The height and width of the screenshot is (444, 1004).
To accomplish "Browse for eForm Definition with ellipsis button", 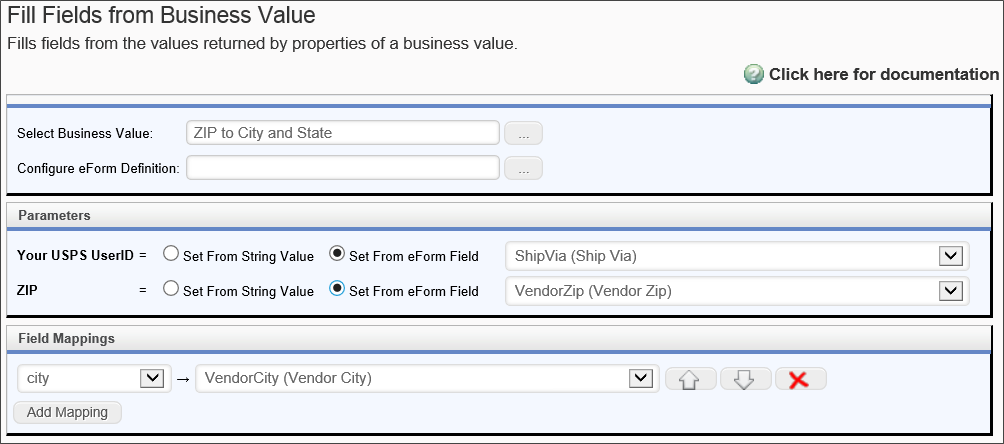I will [x=523, y=168].
